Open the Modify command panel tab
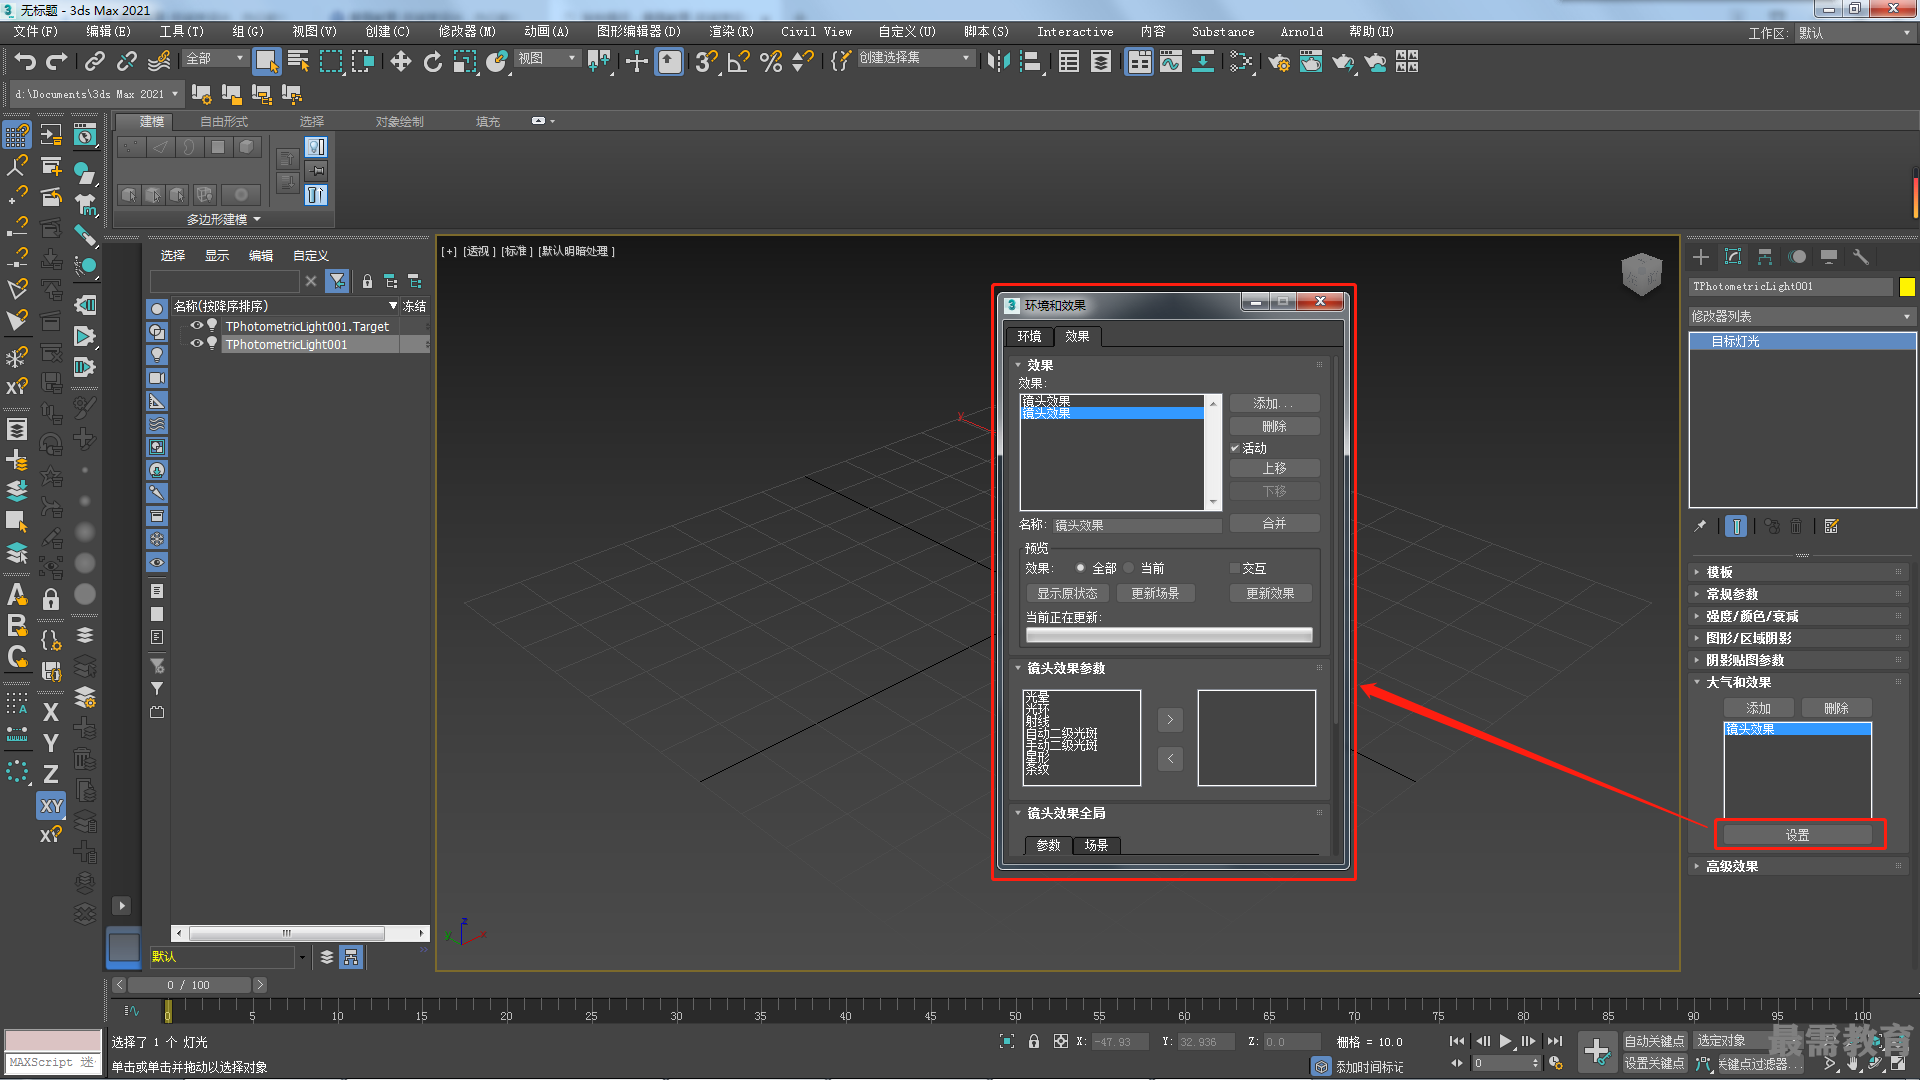Image resolution: width=1920 pixels, height=1080 pixels. point(1733,257)
